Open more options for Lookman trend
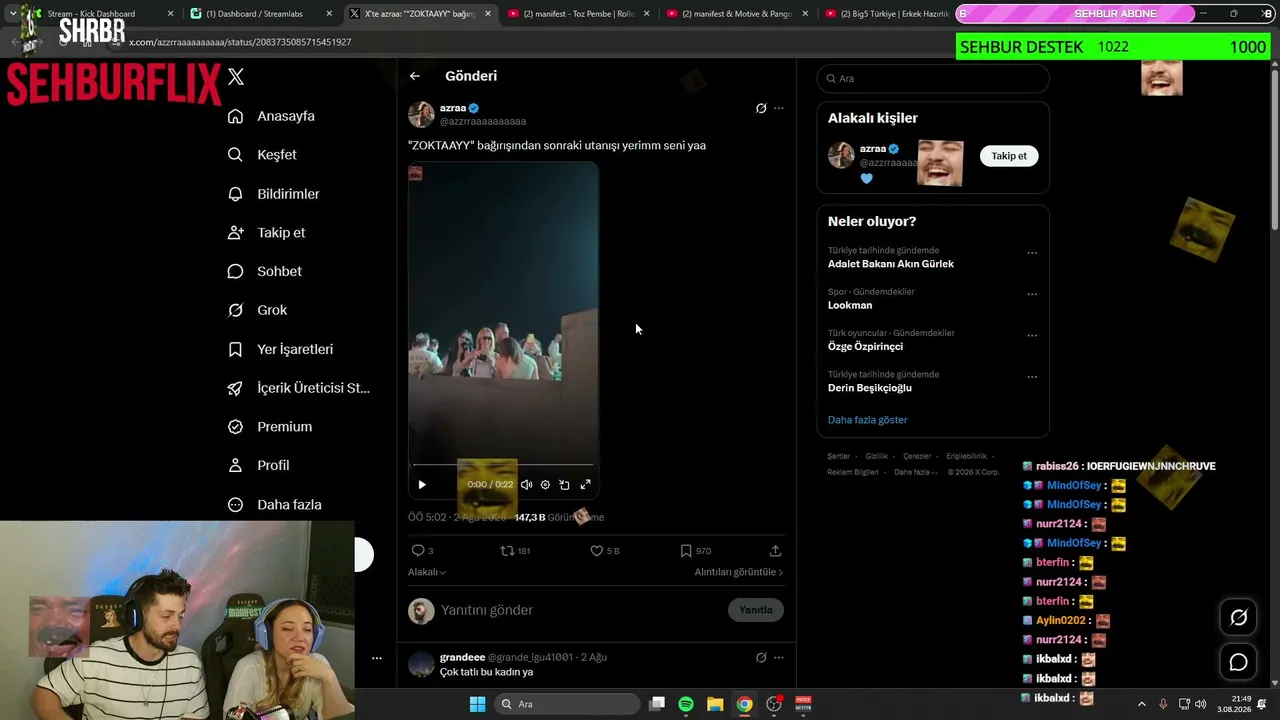The image size is (1280, 720). pyautogui.click(x=1032, y=294)
